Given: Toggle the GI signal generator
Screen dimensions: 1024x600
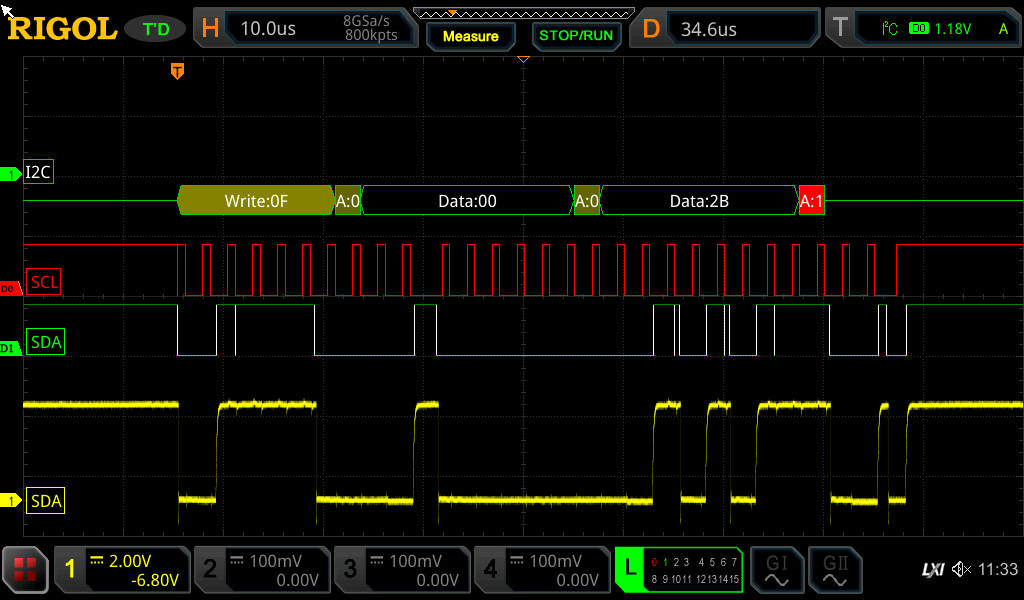Looking at the screenshot, I should coord(776,569).
